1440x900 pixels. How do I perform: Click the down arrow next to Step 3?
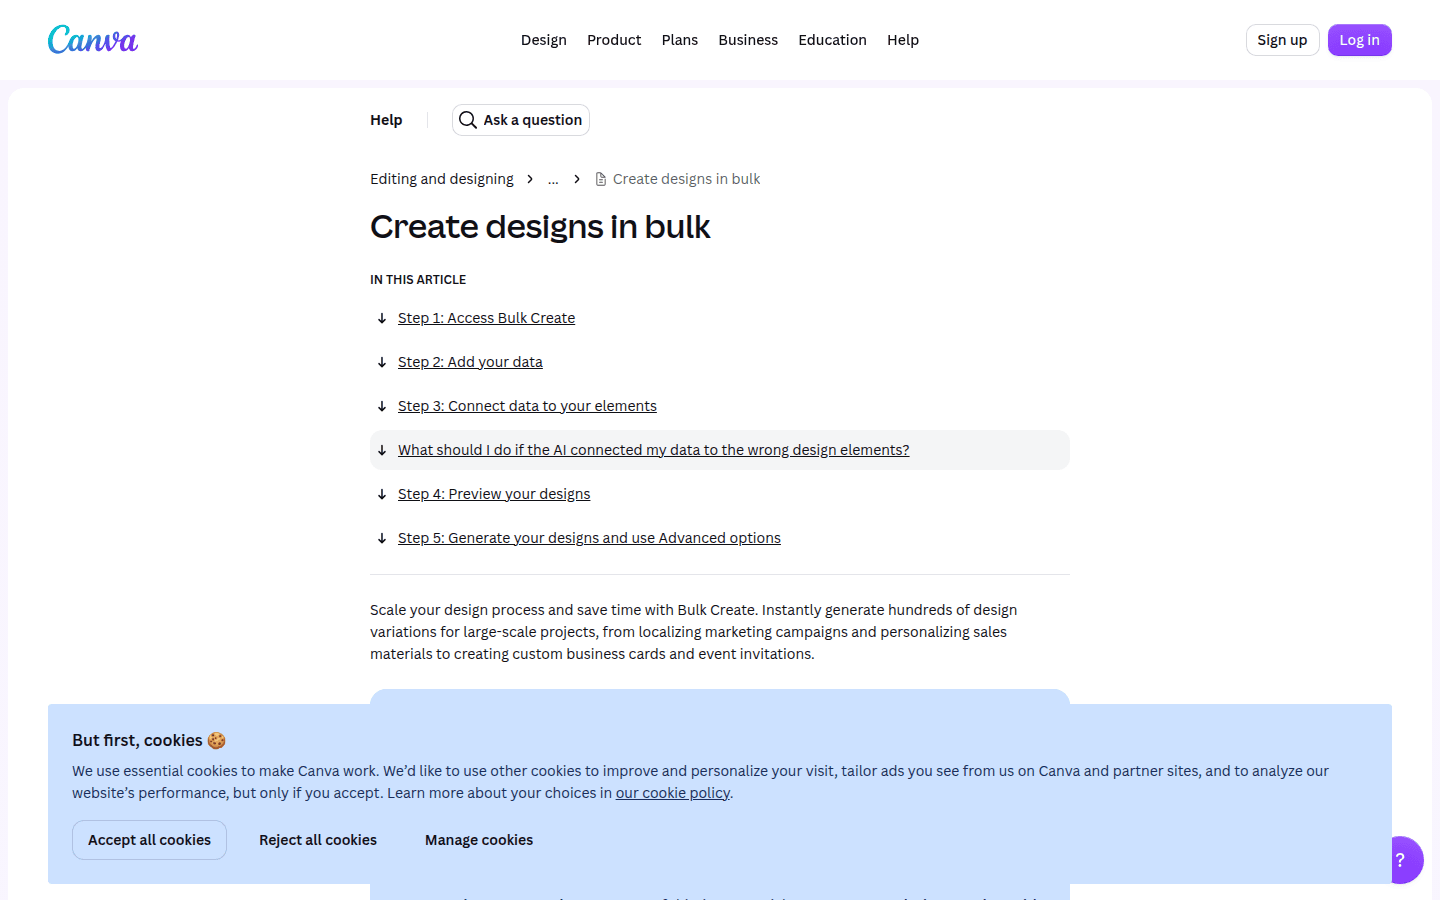point(382,406)
